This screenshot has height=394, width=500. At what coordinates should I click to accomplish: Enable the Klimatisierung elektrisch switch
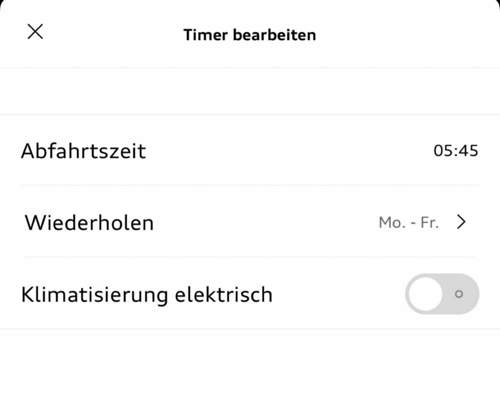(x=442, y=294)
